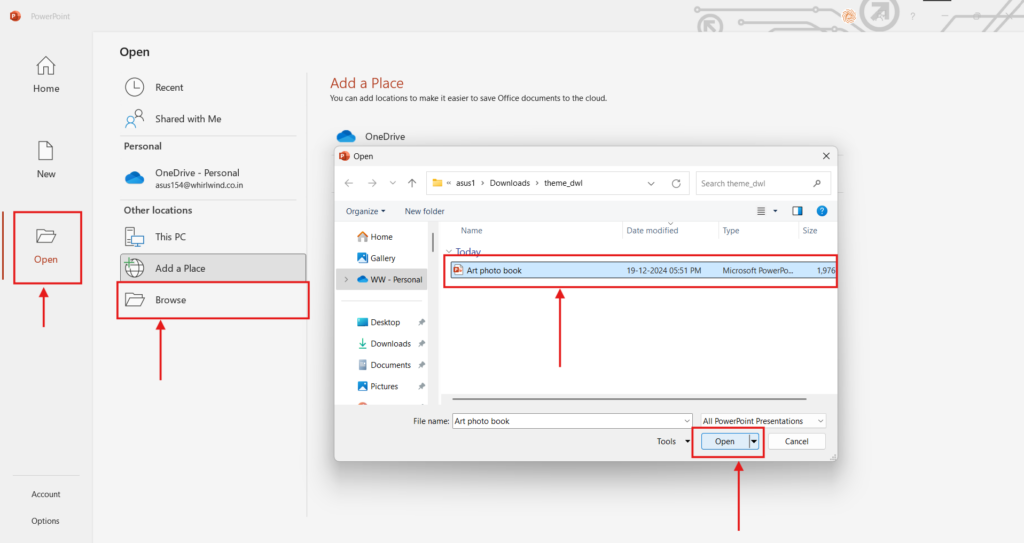Expand the WW - Personal tree node
The height and width of the screenshot is (543, 1024).
346,279
